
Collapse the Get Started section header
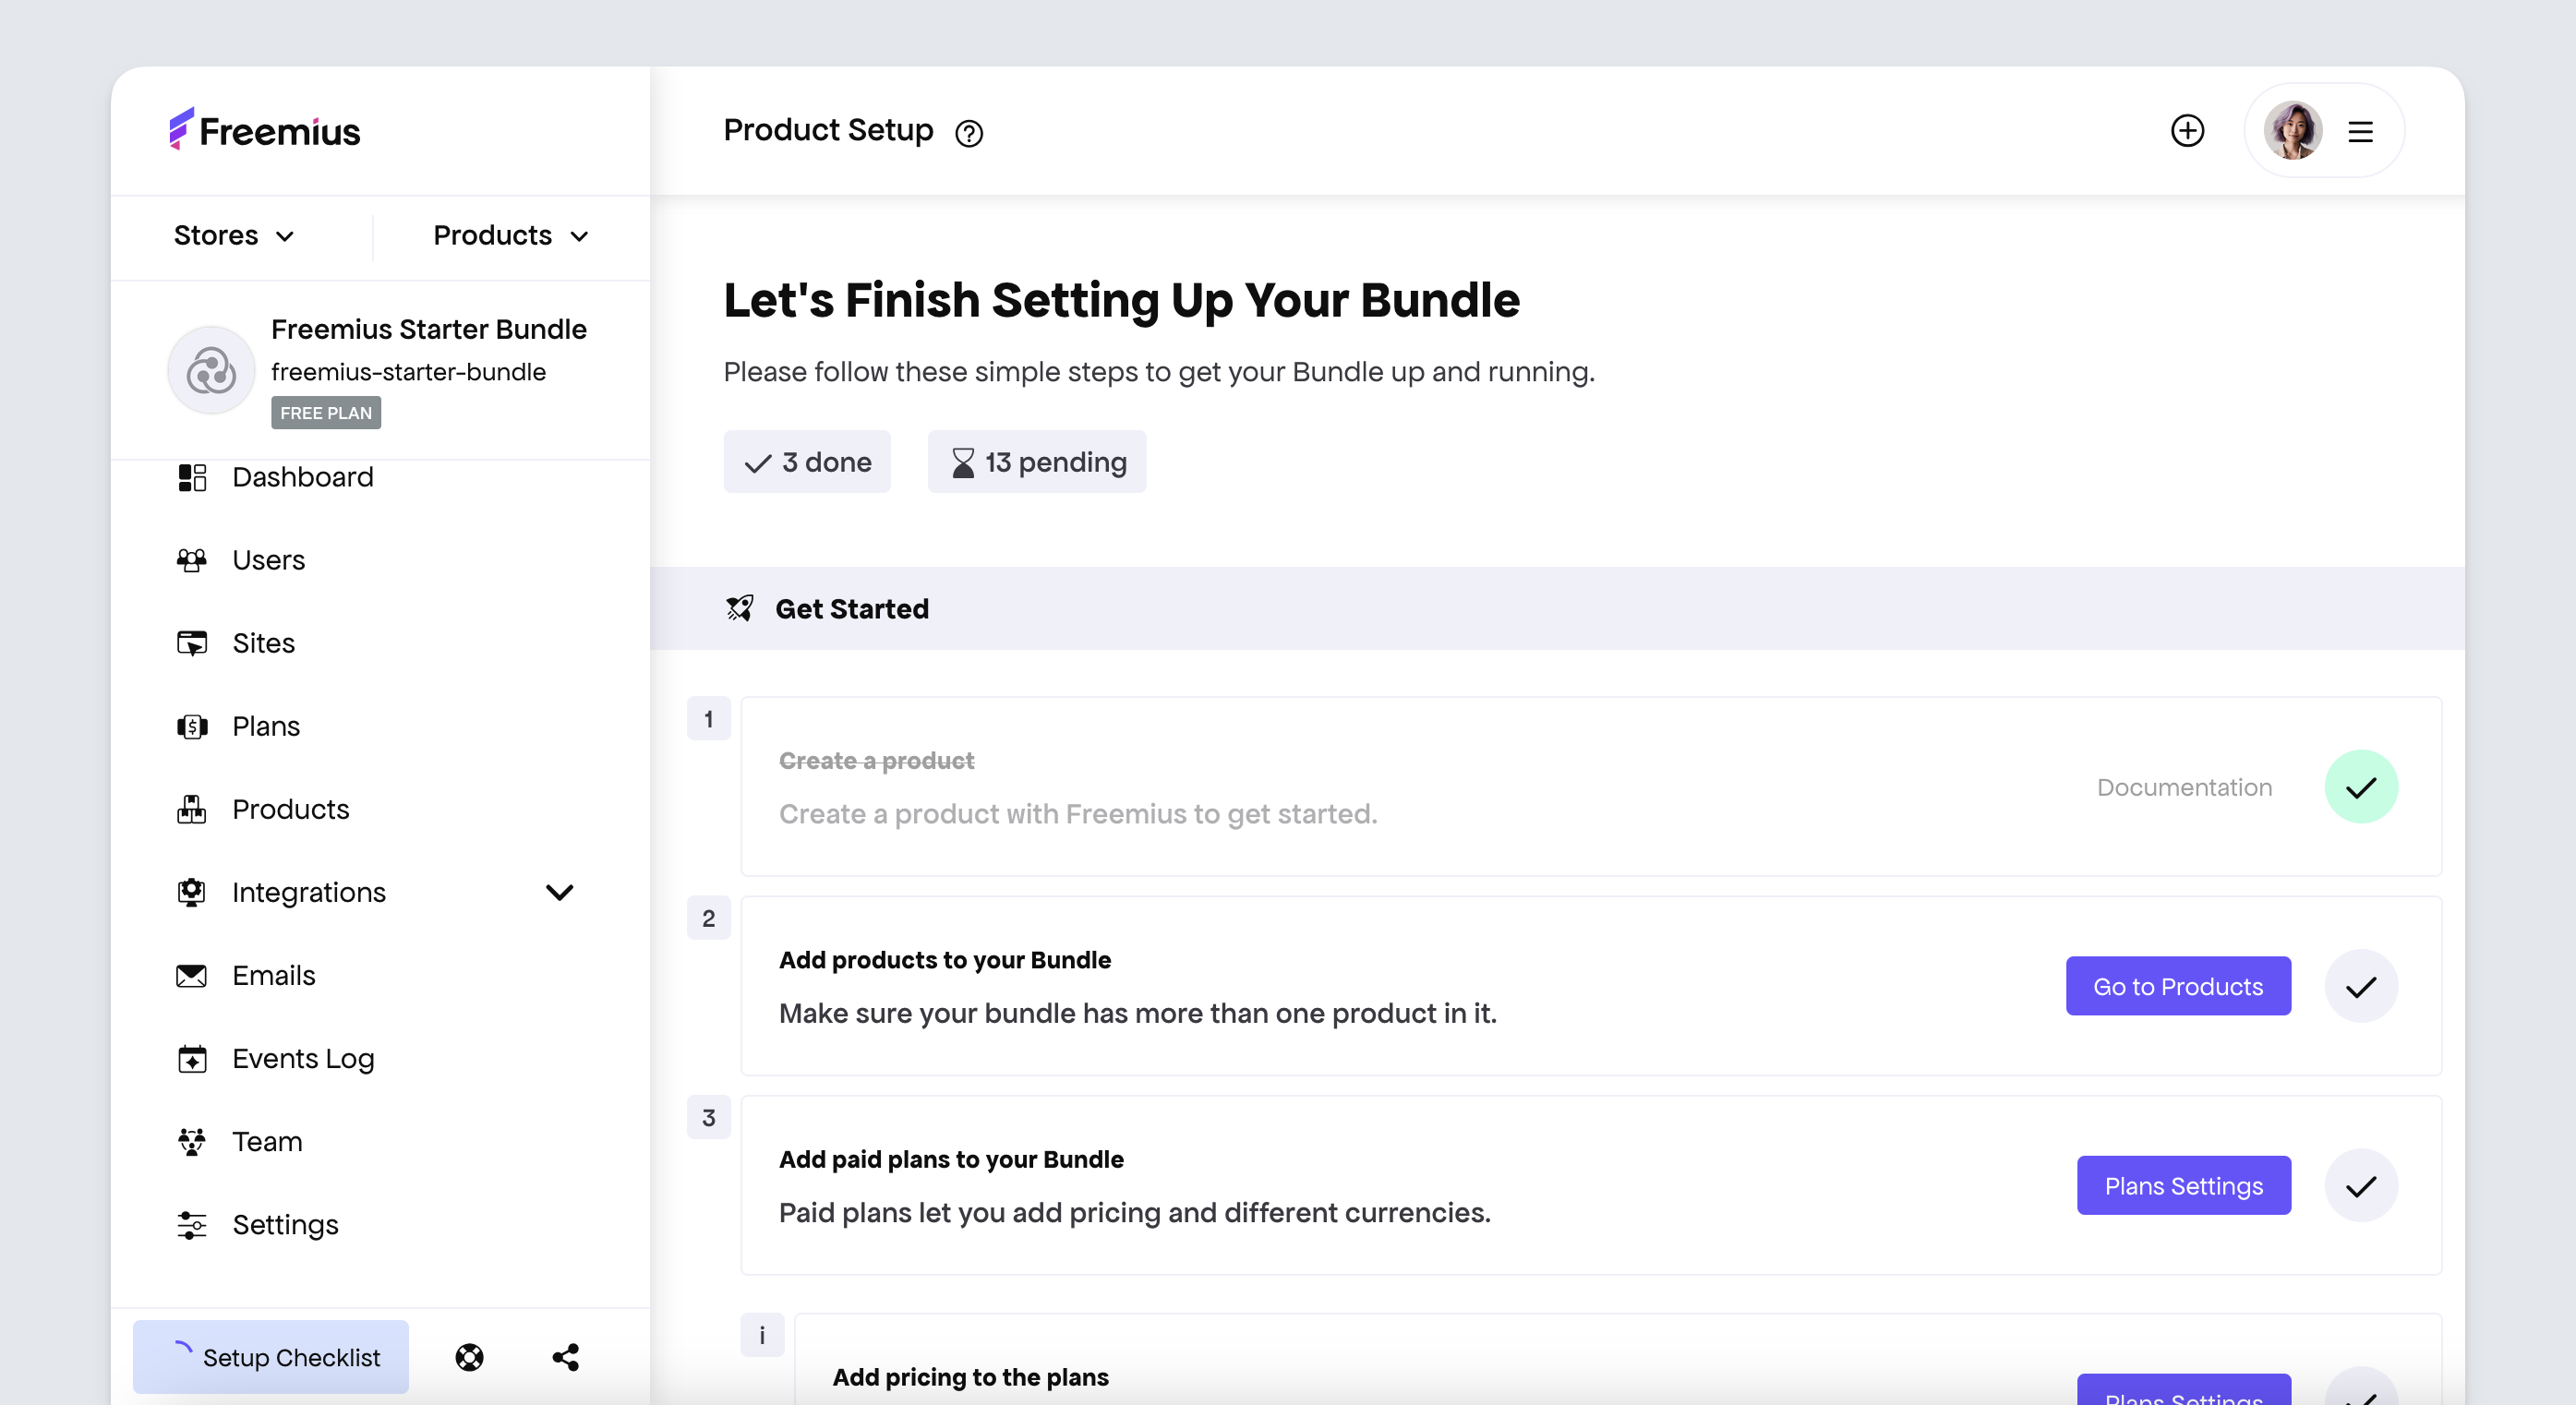point(1557,609)
